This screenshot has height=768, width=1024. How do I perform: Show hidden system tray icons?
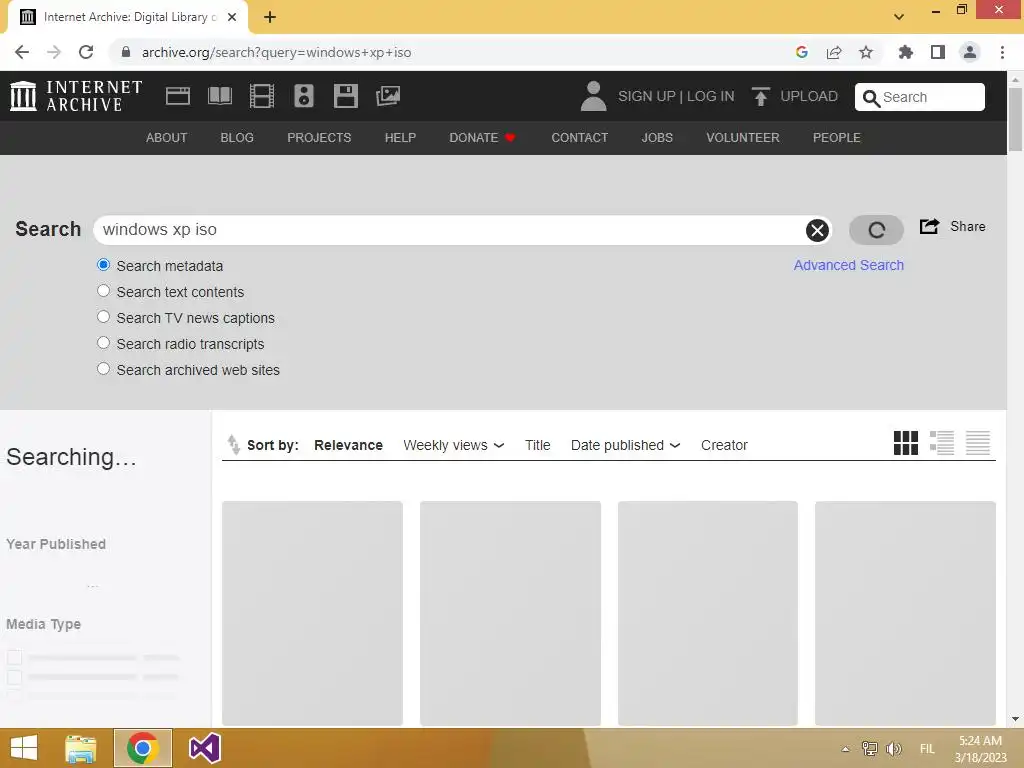pos(846,749)
